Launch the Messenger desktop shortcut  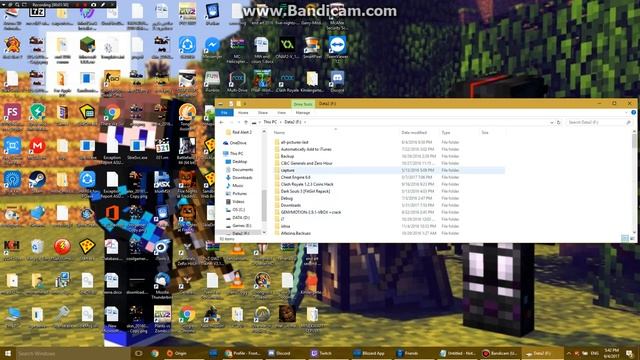212,47
